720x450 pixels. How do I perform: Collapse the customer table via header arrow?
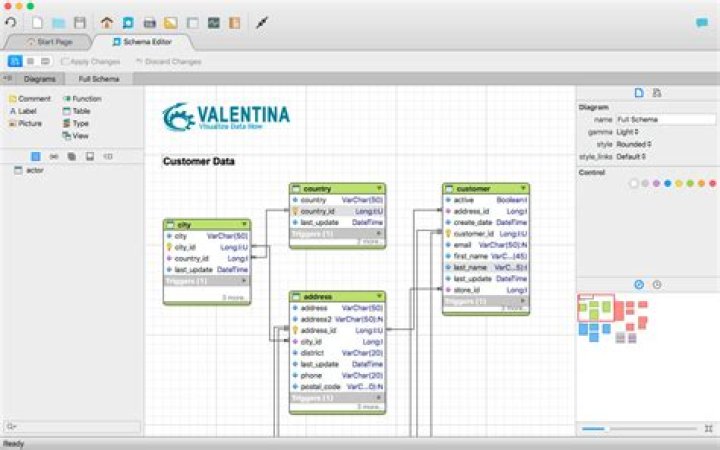[x=523, y=188]
